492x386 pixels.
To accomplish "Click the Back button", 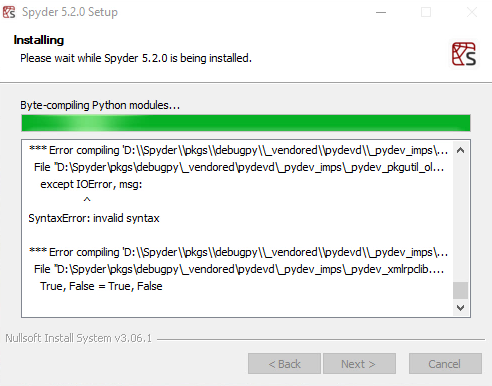I will [284, 364].
